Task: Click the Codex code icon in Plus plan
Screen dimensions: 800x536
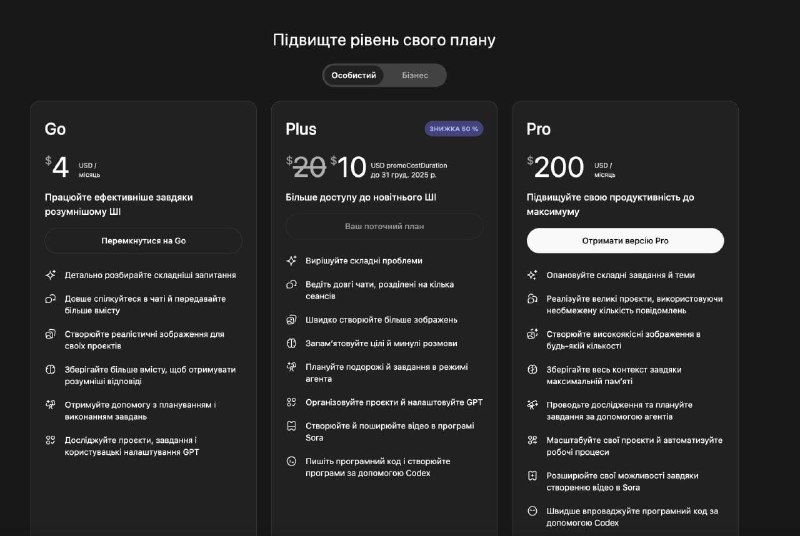Action: [x=291, y=461]
